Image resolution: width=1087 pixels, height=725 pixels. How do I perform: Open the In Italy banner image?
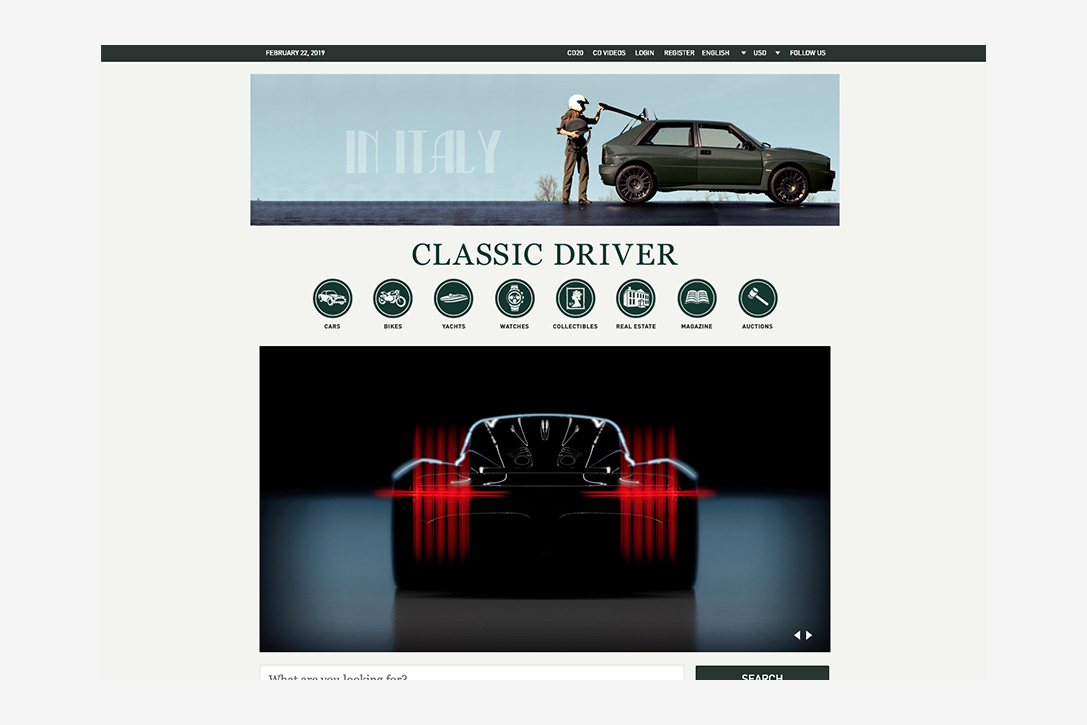tap(545, 150)
